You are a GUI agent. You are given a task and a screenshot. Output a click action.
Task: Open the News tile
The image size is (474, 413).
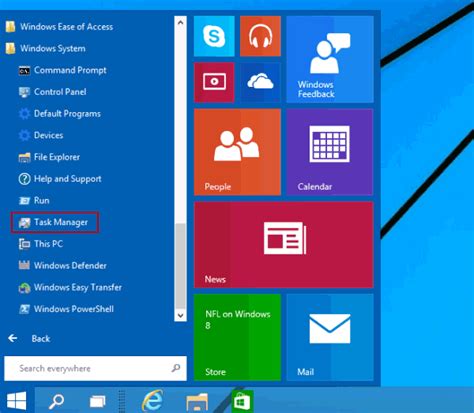pos(284,245)
